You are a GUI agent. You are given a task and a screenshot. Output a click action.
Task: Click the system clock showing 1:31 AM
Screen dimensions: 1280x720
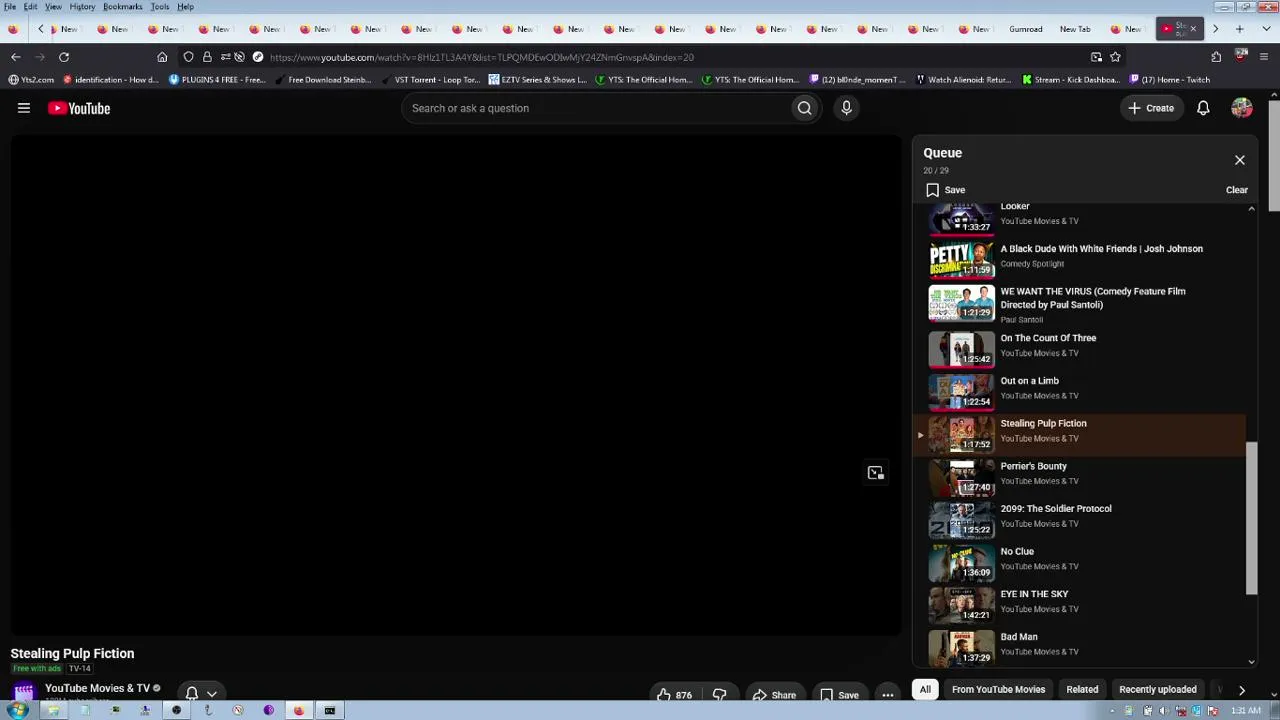[1246, 711]
